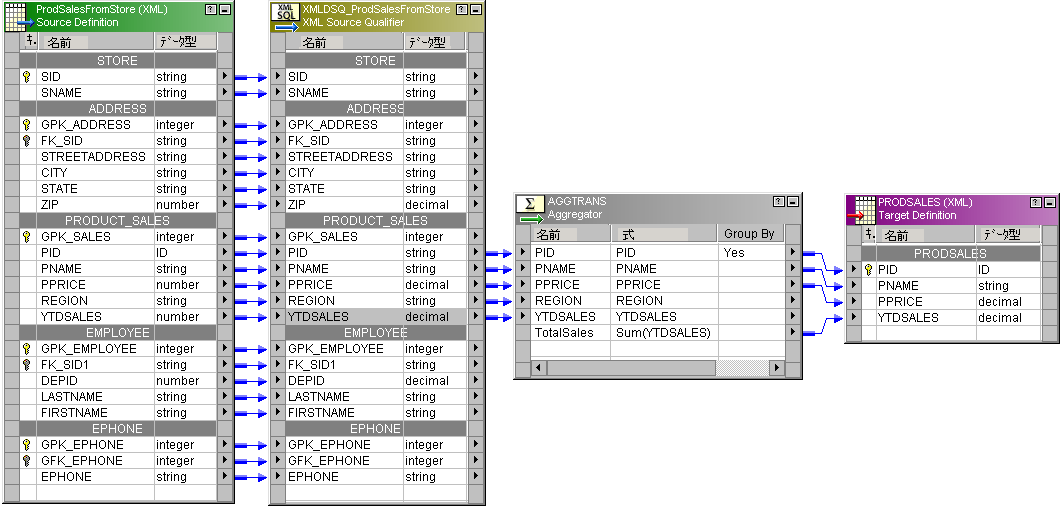Click the PRODSALES Target Definition icon
Screen dimensions: 1062x506
click(x=861, y=208)
